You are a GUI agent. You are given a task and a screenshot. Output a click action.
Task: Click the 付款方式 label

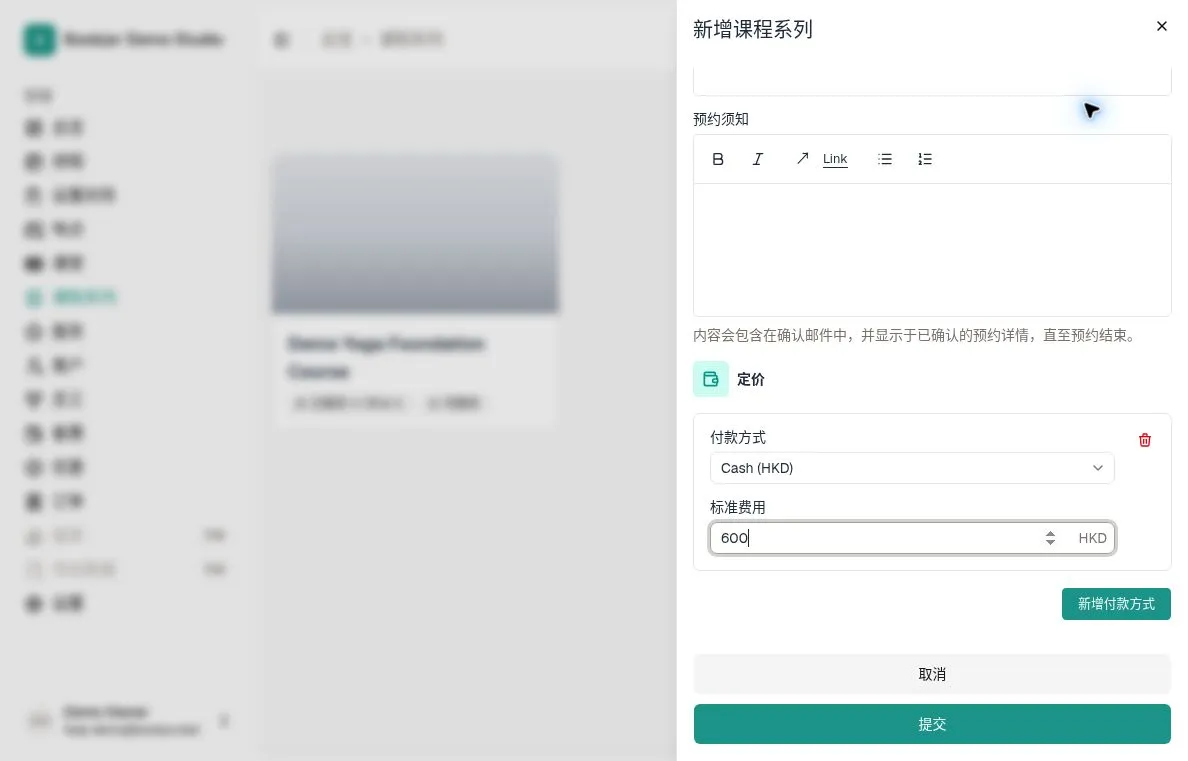(x=738, y=437)
